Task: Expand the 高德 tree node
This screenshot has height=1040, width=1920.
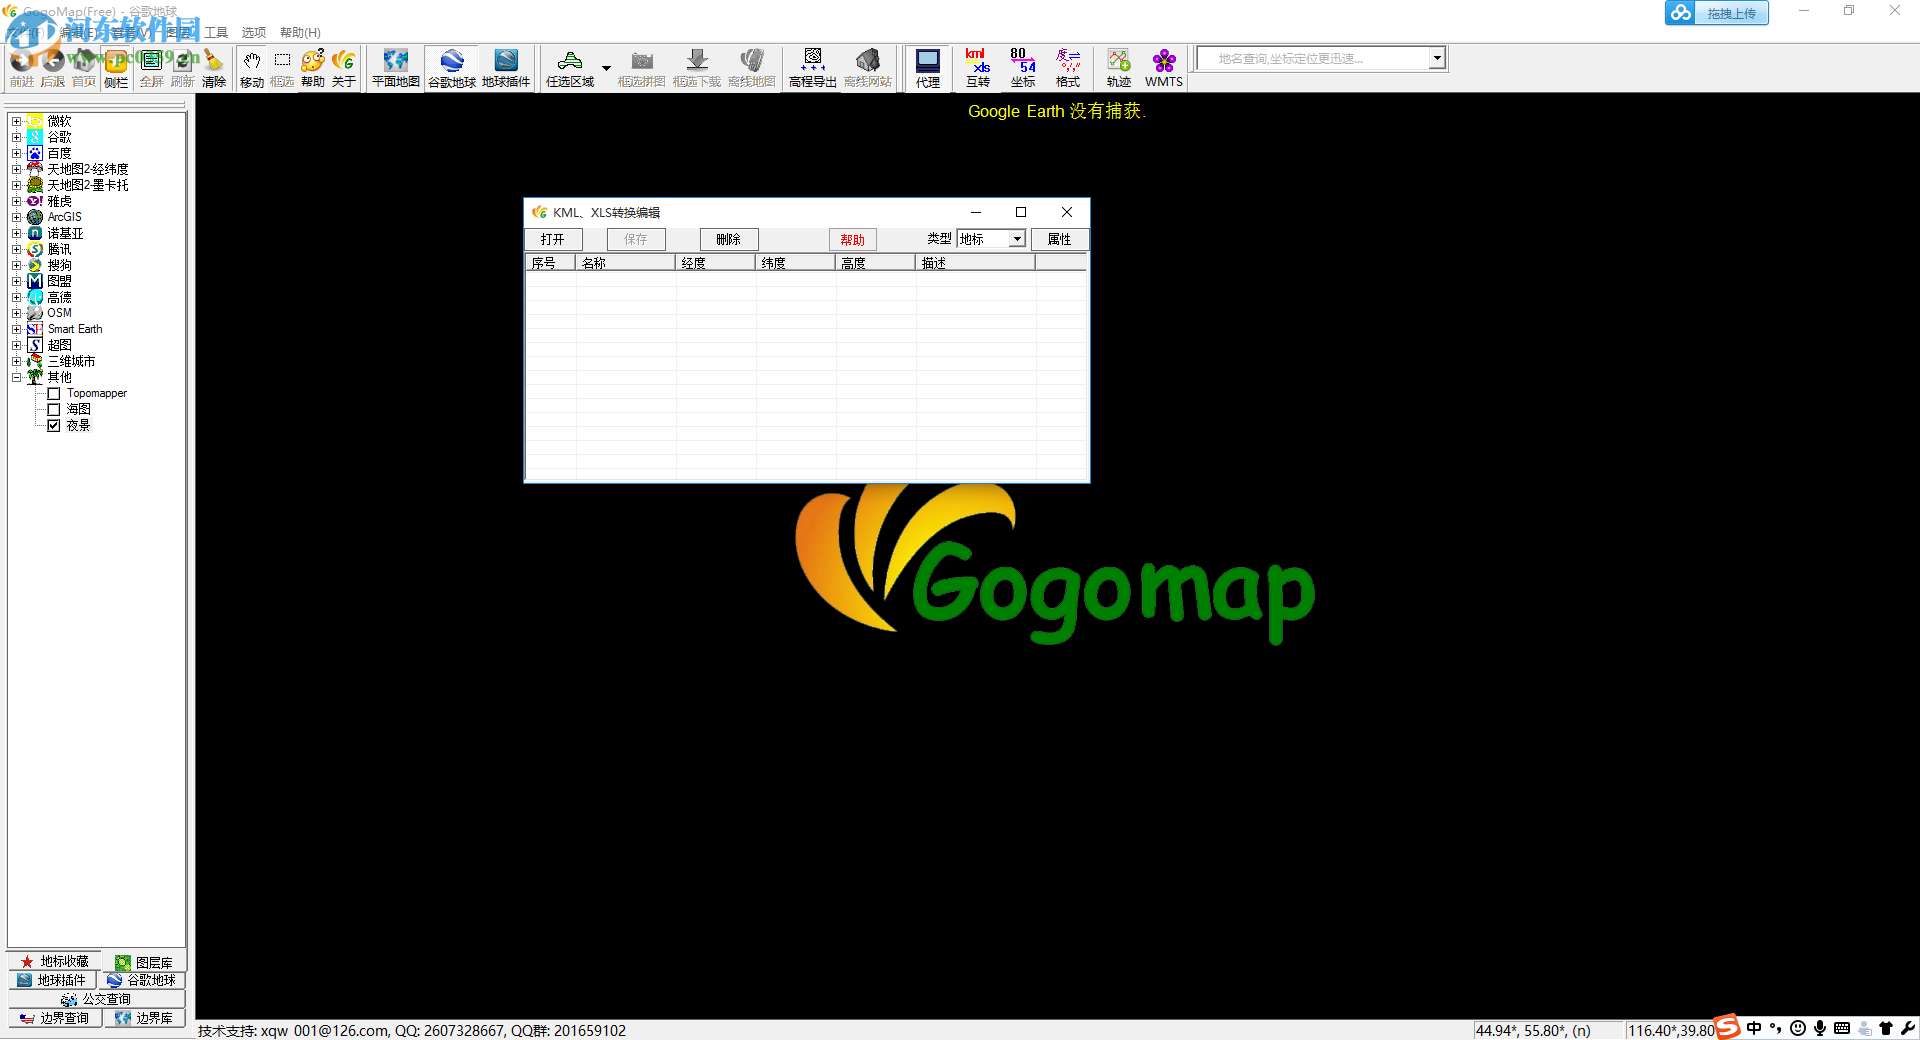Action: click(16, 297)
